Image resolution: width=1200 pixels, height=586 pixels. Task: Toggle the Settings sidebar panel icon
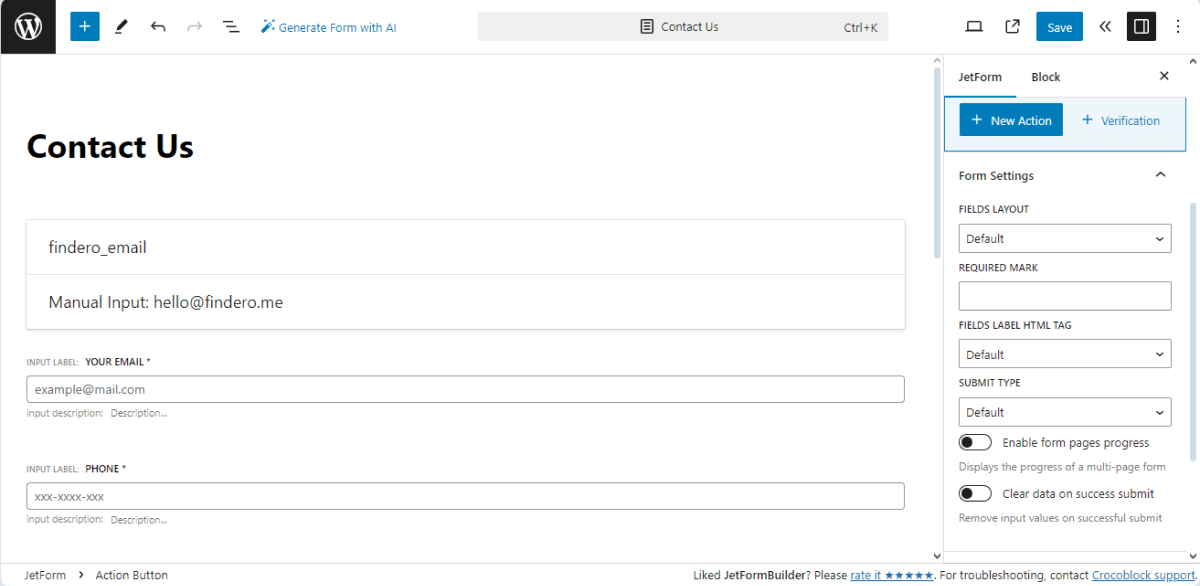coord(1141,26)
